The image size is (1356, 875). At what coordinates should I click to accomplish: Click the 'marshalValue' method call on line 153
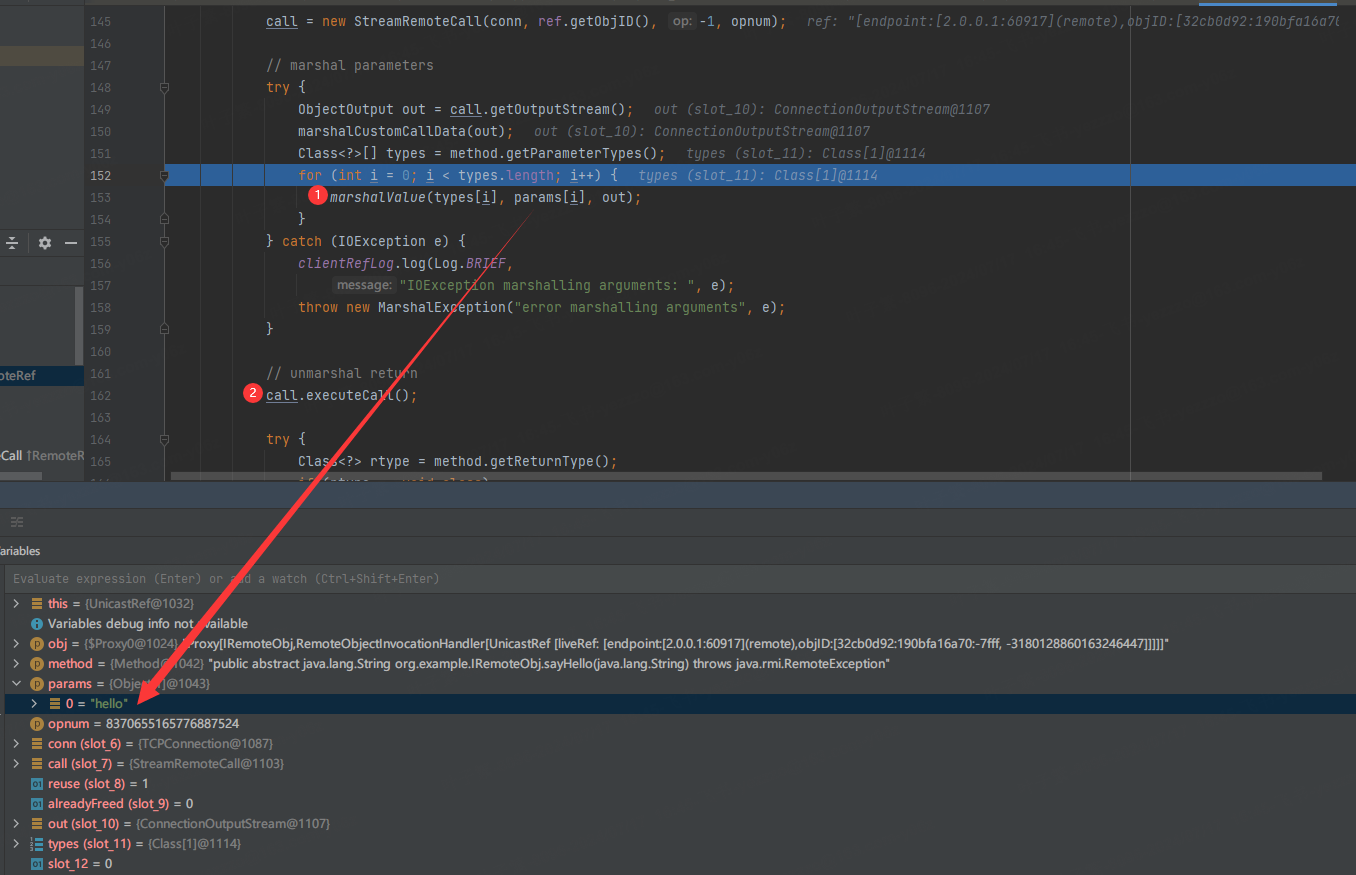click(x=377, y=198)
